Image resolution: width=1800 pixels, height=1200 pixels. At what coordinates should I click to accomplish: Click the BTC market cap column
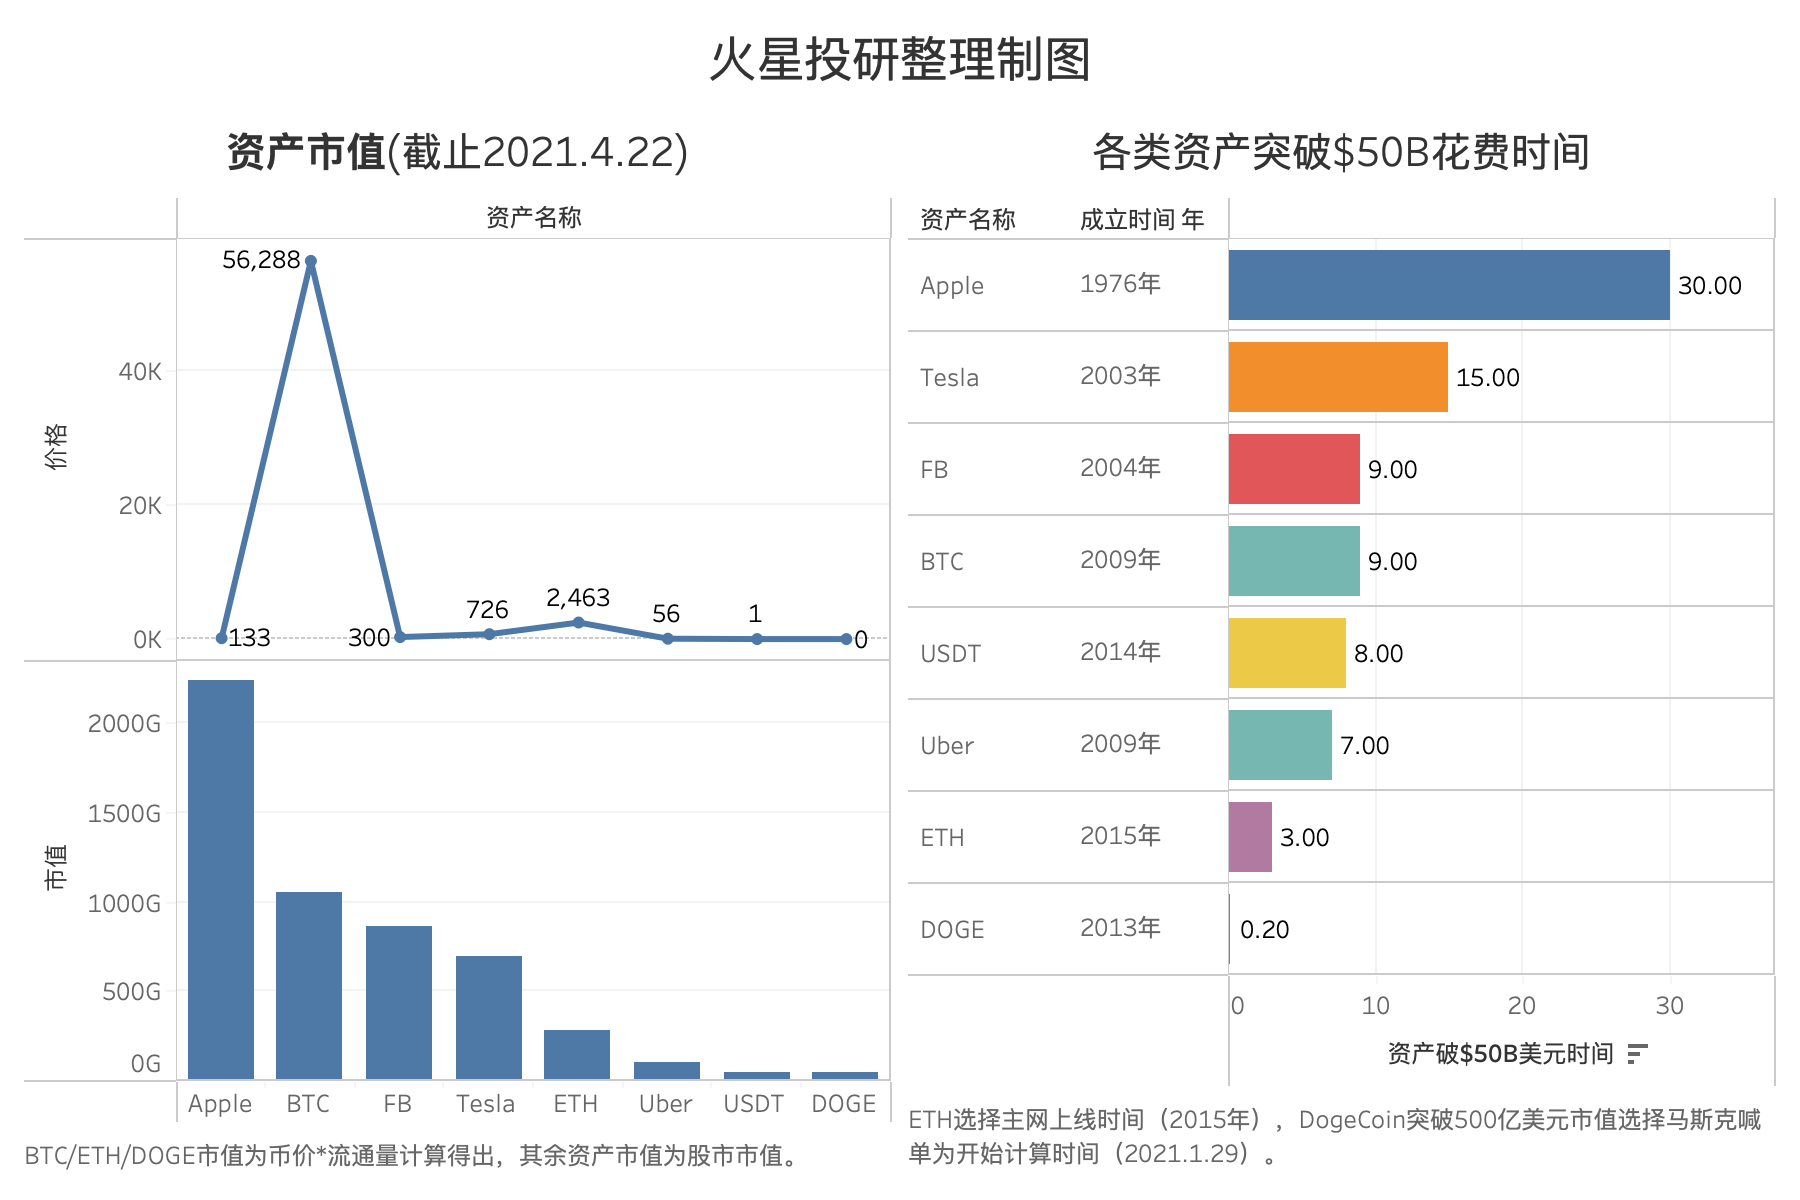(x=309, y=986)
